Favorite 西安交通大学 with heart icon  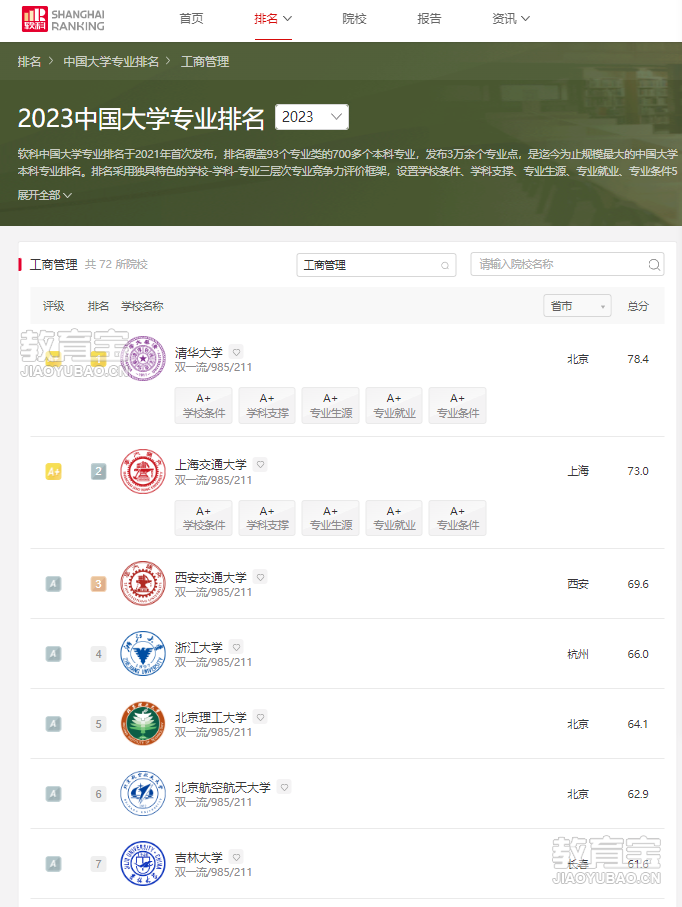(260, 577)
